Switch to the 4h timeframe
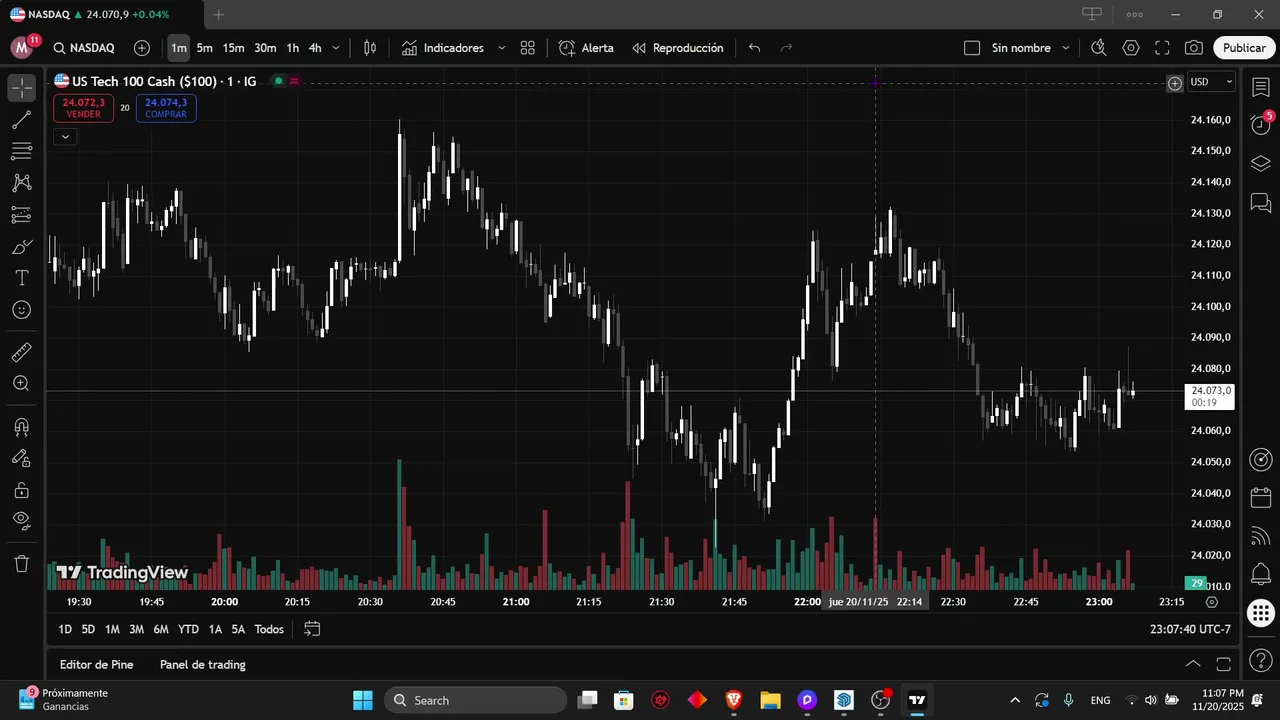Viewport: 1280px width, 720px height. pos(315,48)
